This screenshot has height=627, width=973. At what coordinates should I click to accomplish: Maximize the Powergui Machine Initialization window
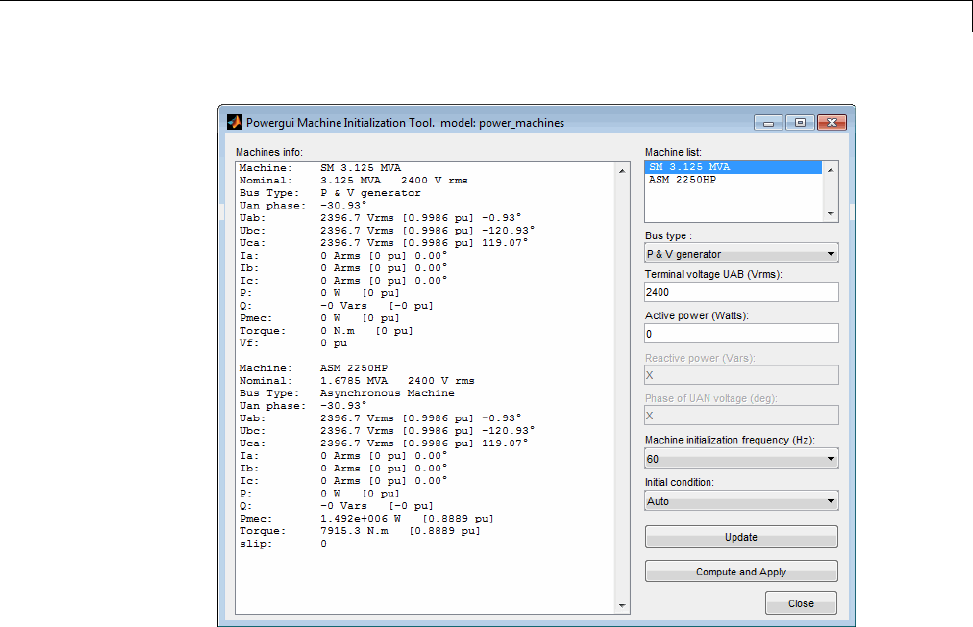(x=800, y=123)
